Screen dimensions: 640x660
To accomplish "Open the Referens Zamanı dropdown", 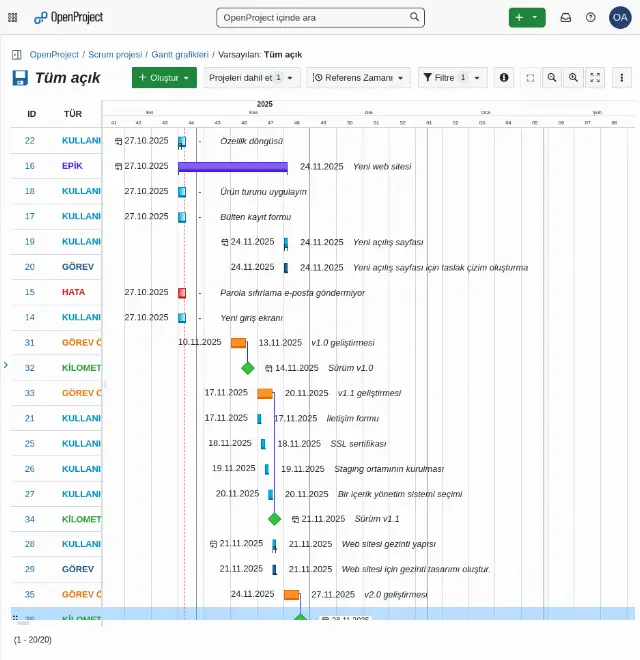I will (x=358, y=77).
